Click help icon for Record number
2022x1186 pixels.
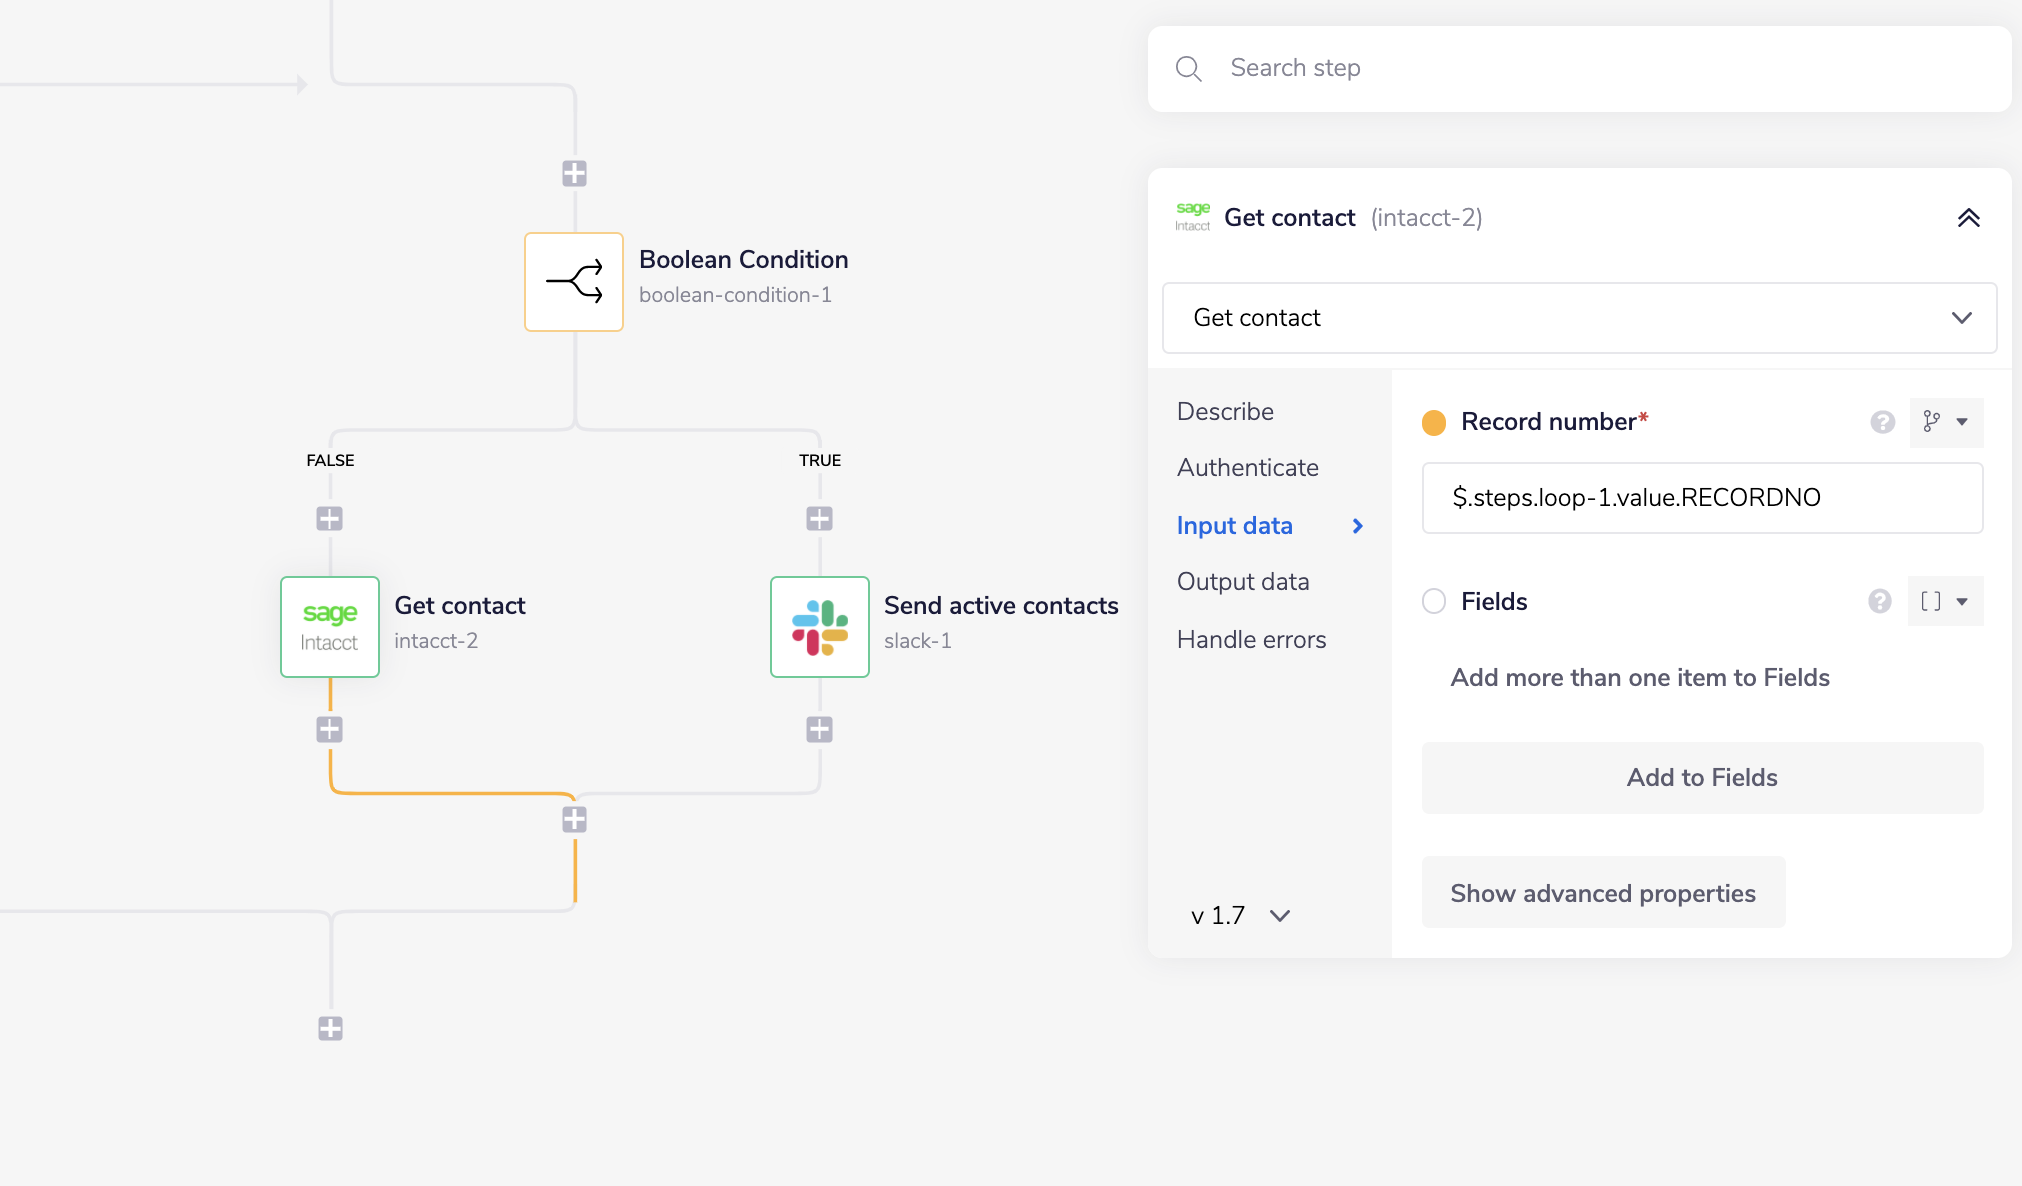point(1883,422)
